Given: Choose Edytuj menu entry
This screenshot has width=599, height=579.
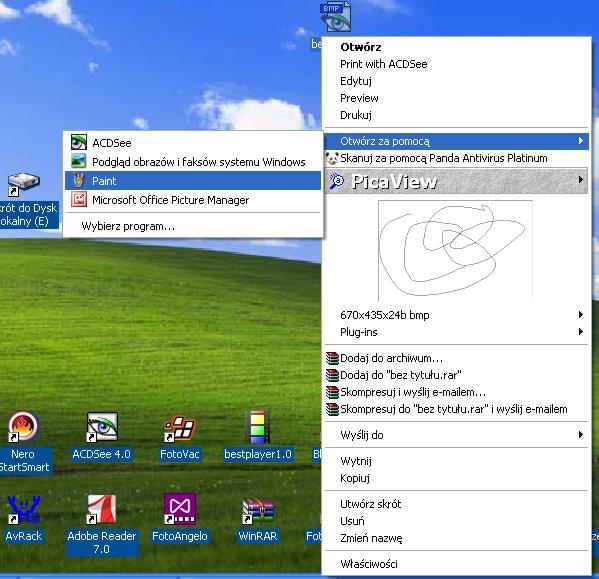Looking at the screenshot, I should (456, 81).
